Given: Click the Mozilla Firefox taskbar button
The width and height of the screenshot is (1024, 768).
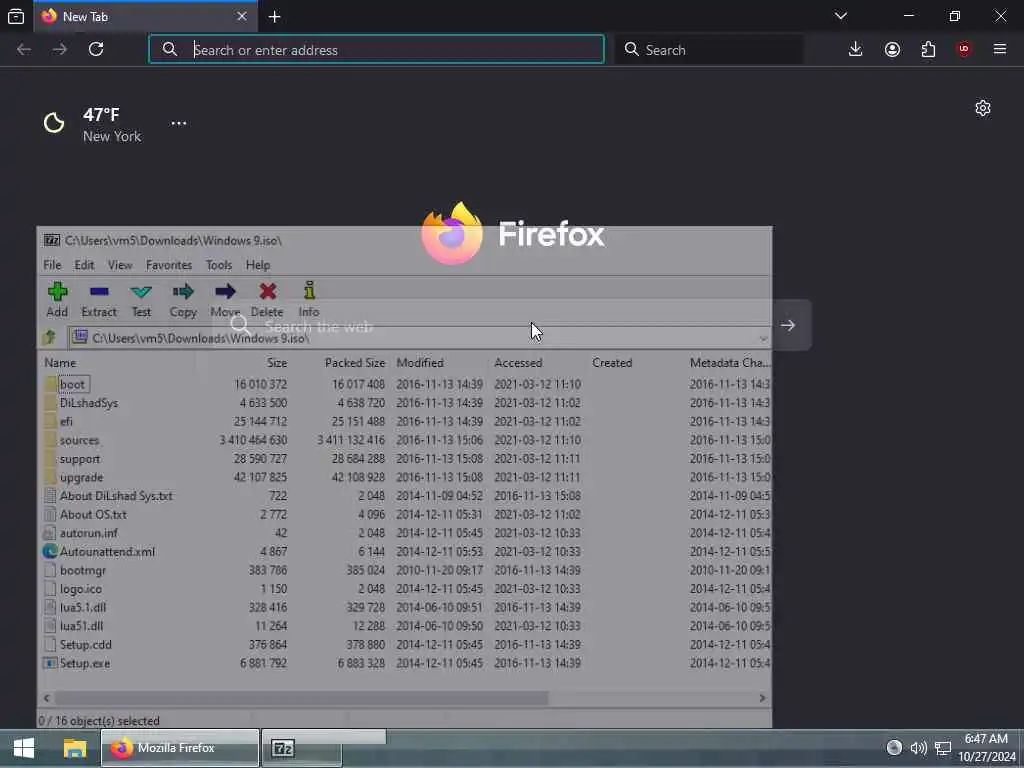Looking at the screenshot, I should [180, 748].
